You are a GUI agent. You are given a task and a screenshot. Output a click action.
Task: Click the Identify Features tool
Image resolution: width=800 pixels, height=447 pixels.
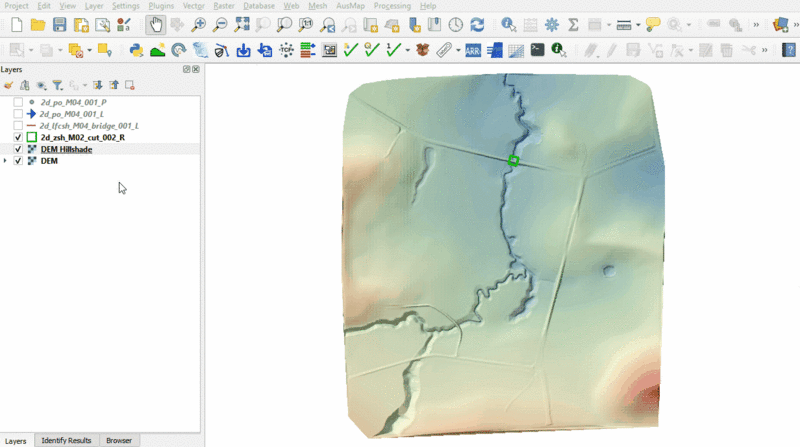[509, 24]
